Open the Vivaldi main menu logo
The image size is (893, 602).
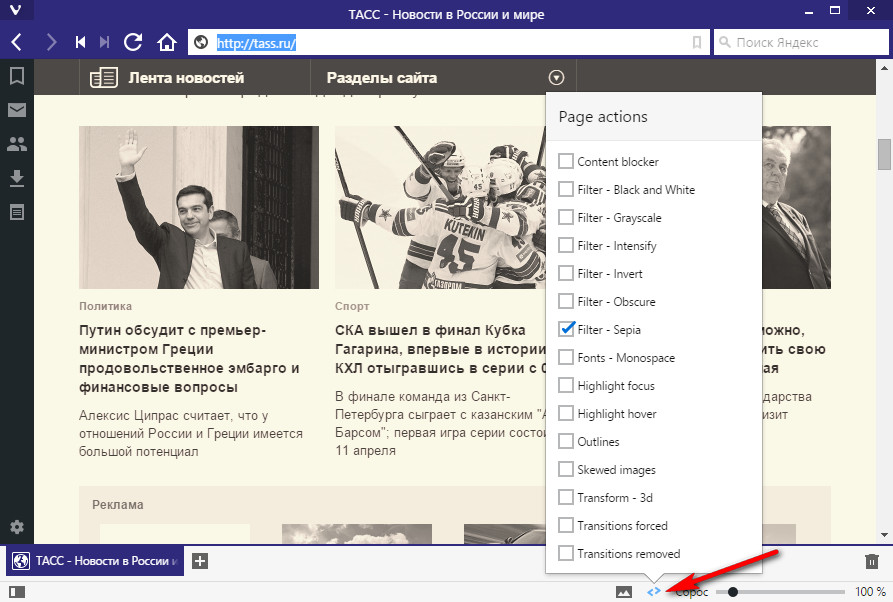click(x=16, y=10)
